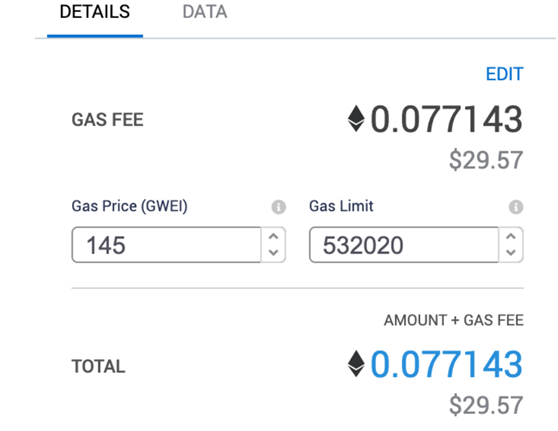Increase Gas Price with the up arrow
Screen dimensions: 558x431
[273, 237]
